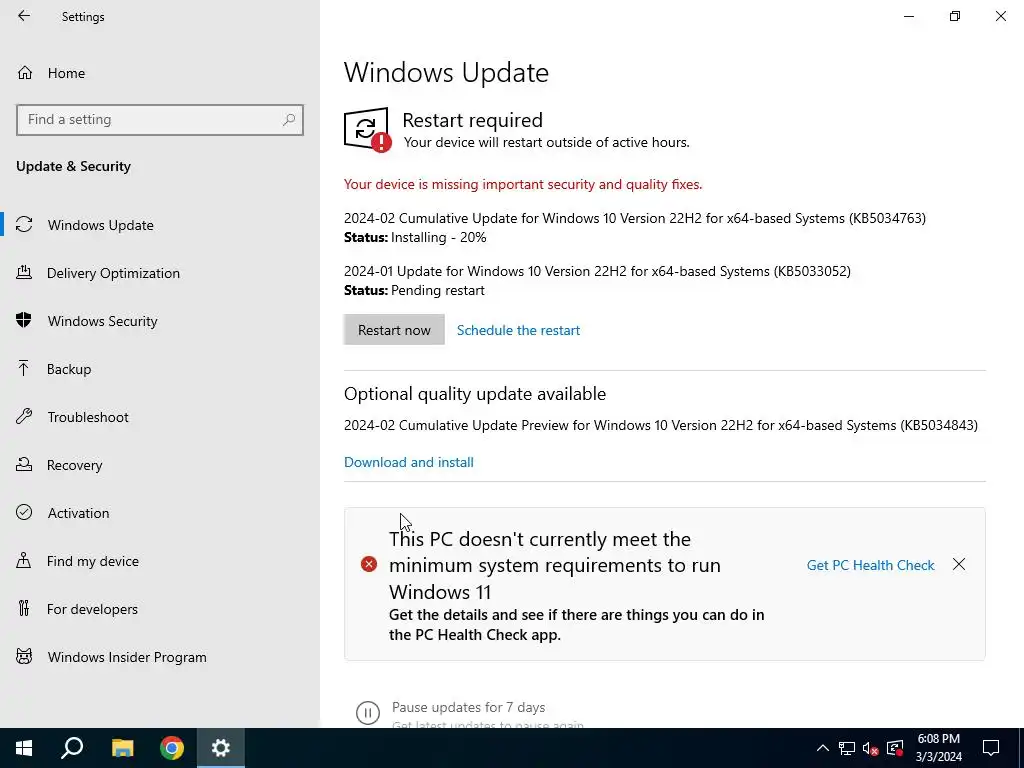The width and height of the screenshot is (1024, 768).
Task: Click the Delivery Optimization sidebar icon
Action: click(24, 272)
